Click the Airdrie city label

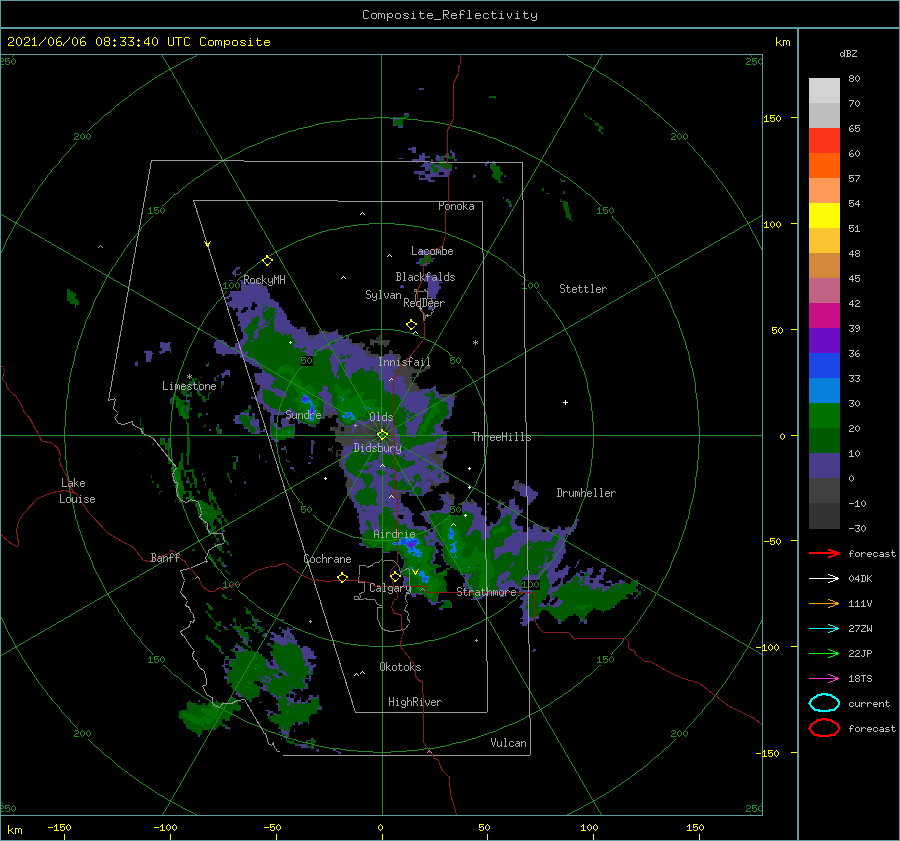tap(394, 534)
